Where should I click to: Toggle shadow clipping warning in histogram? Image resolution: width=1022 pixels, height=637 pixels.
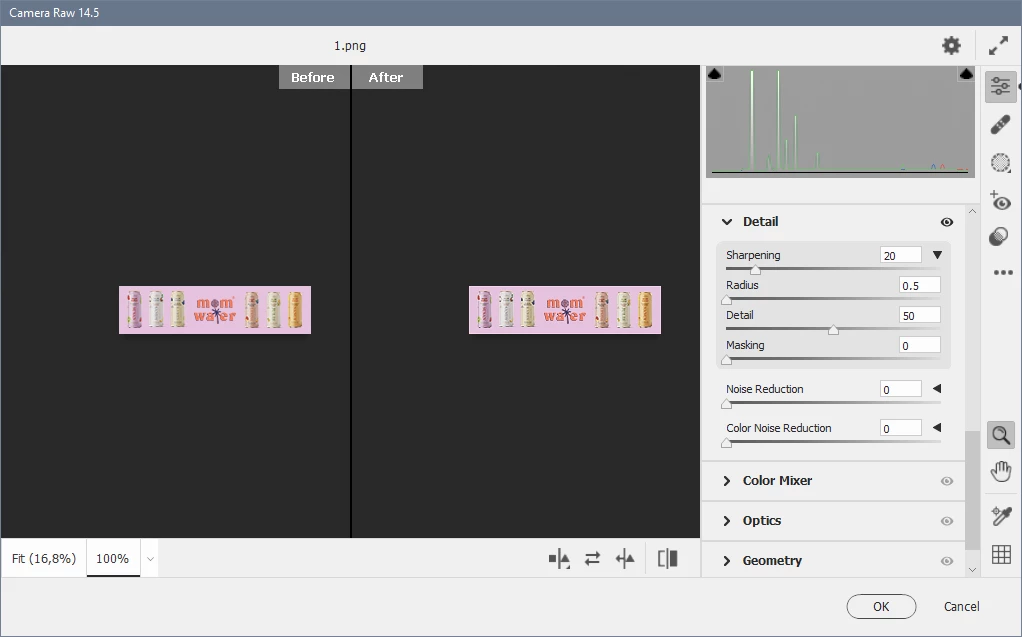[x=714, y=74]
